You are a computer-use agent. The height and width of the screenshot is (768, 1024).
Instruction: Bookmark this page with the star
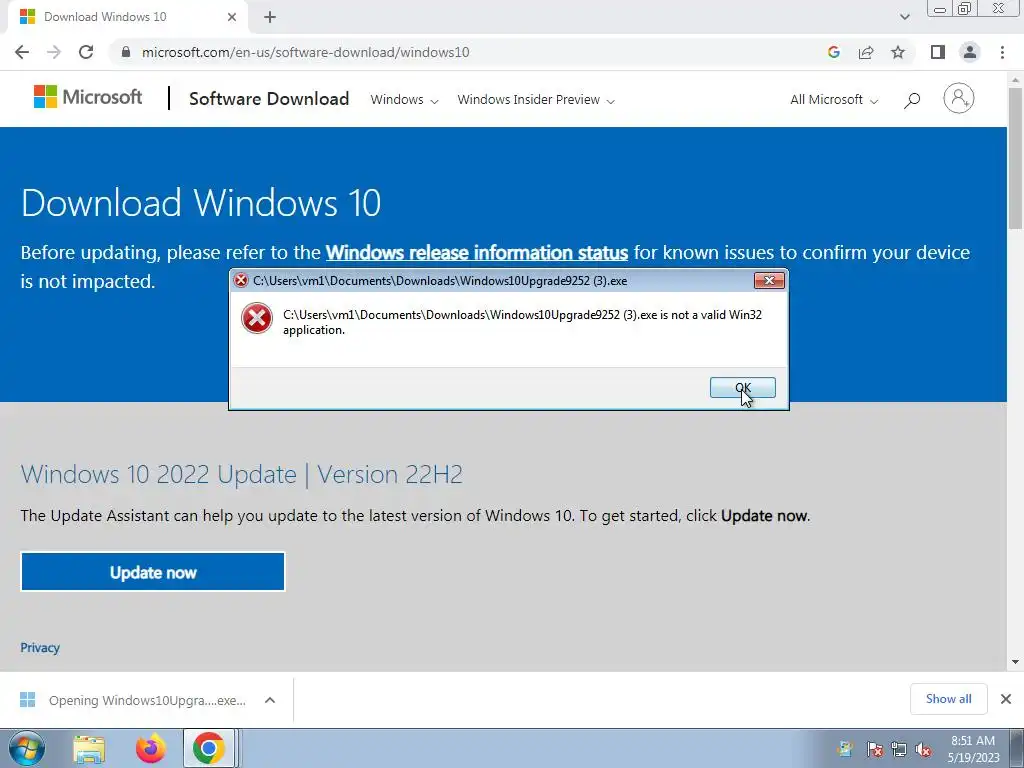[x=898, y=52]
